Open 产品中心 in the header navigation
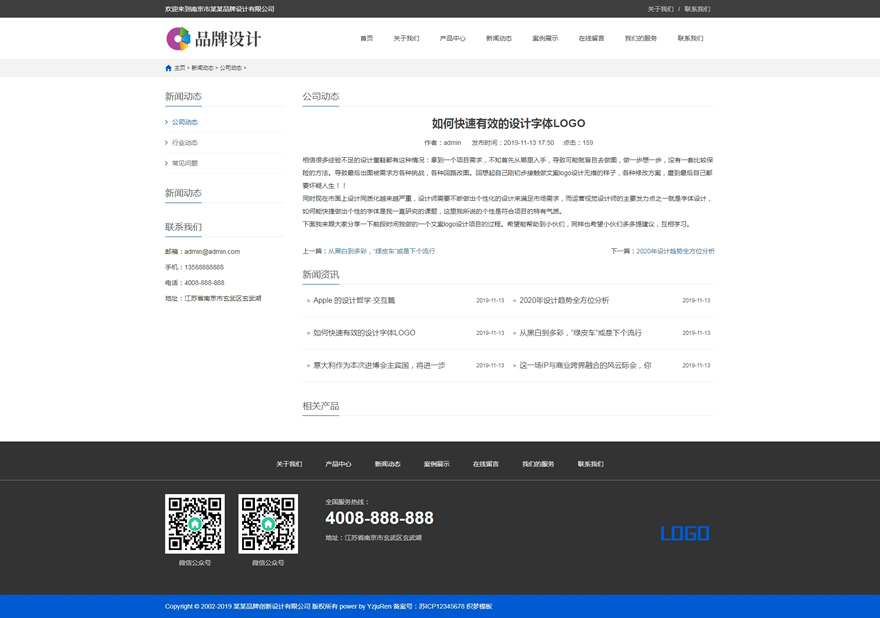This screenshot has height=618, width=880. pyautogui.click(x=452, y=39)
